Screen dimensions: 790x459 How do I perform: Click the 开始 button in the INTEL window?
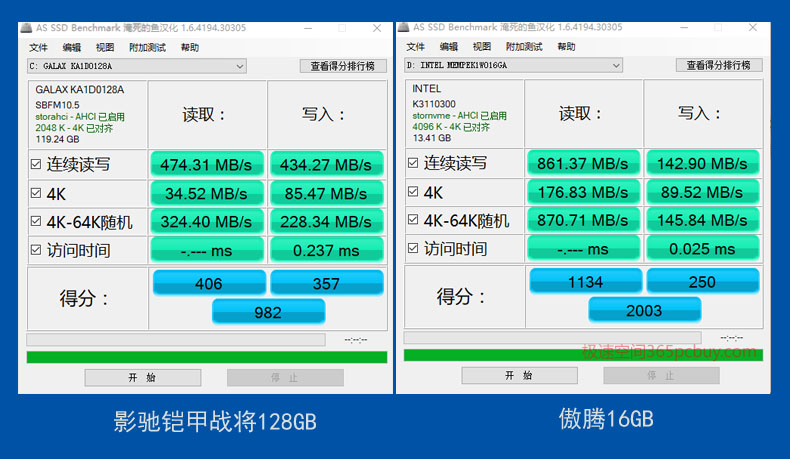pyautogui.click(x=519, y=375)
